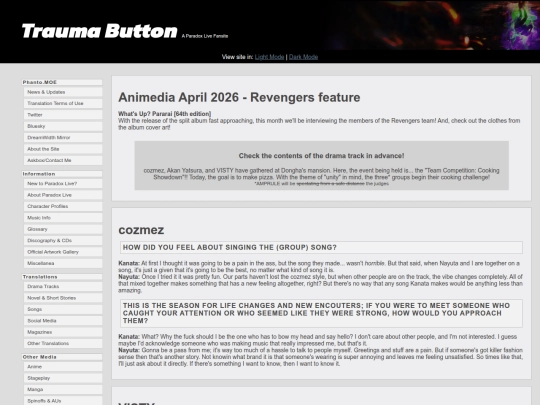Click 'Check the contents of the drama track' heading
The image size is (540, 405).
coord(321,156)
